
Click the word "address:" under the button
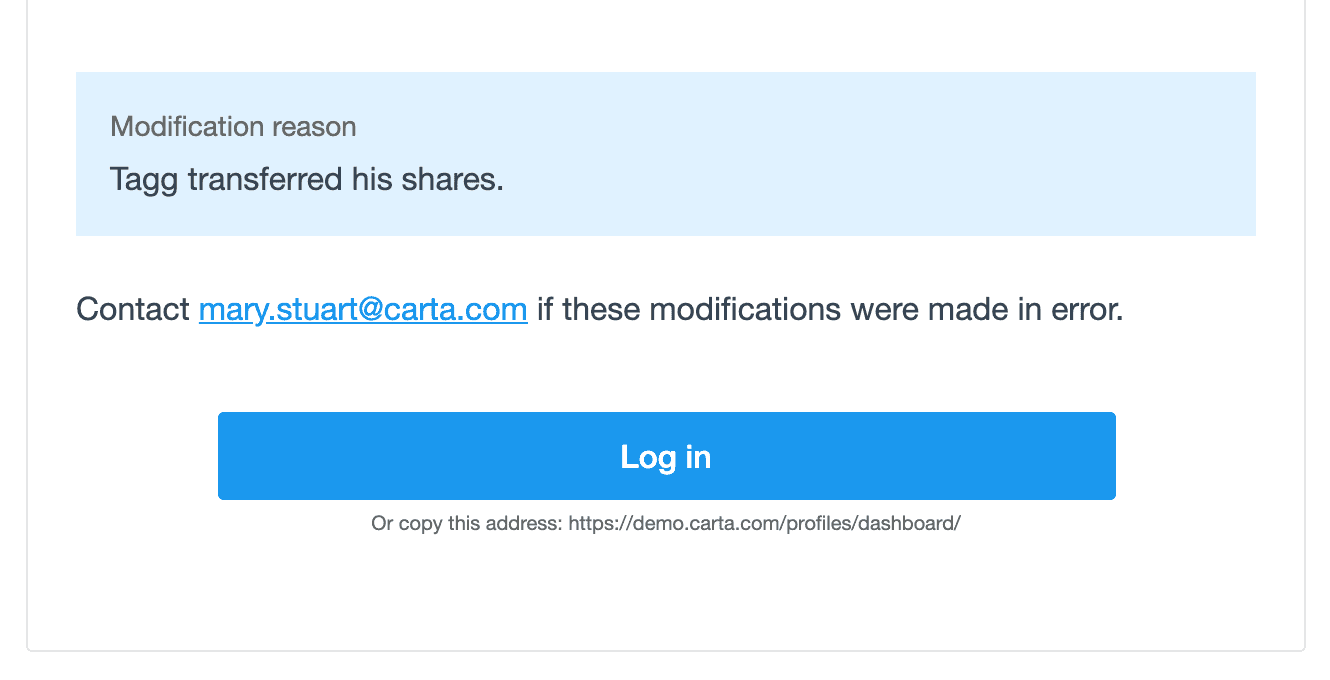(527, 523)
